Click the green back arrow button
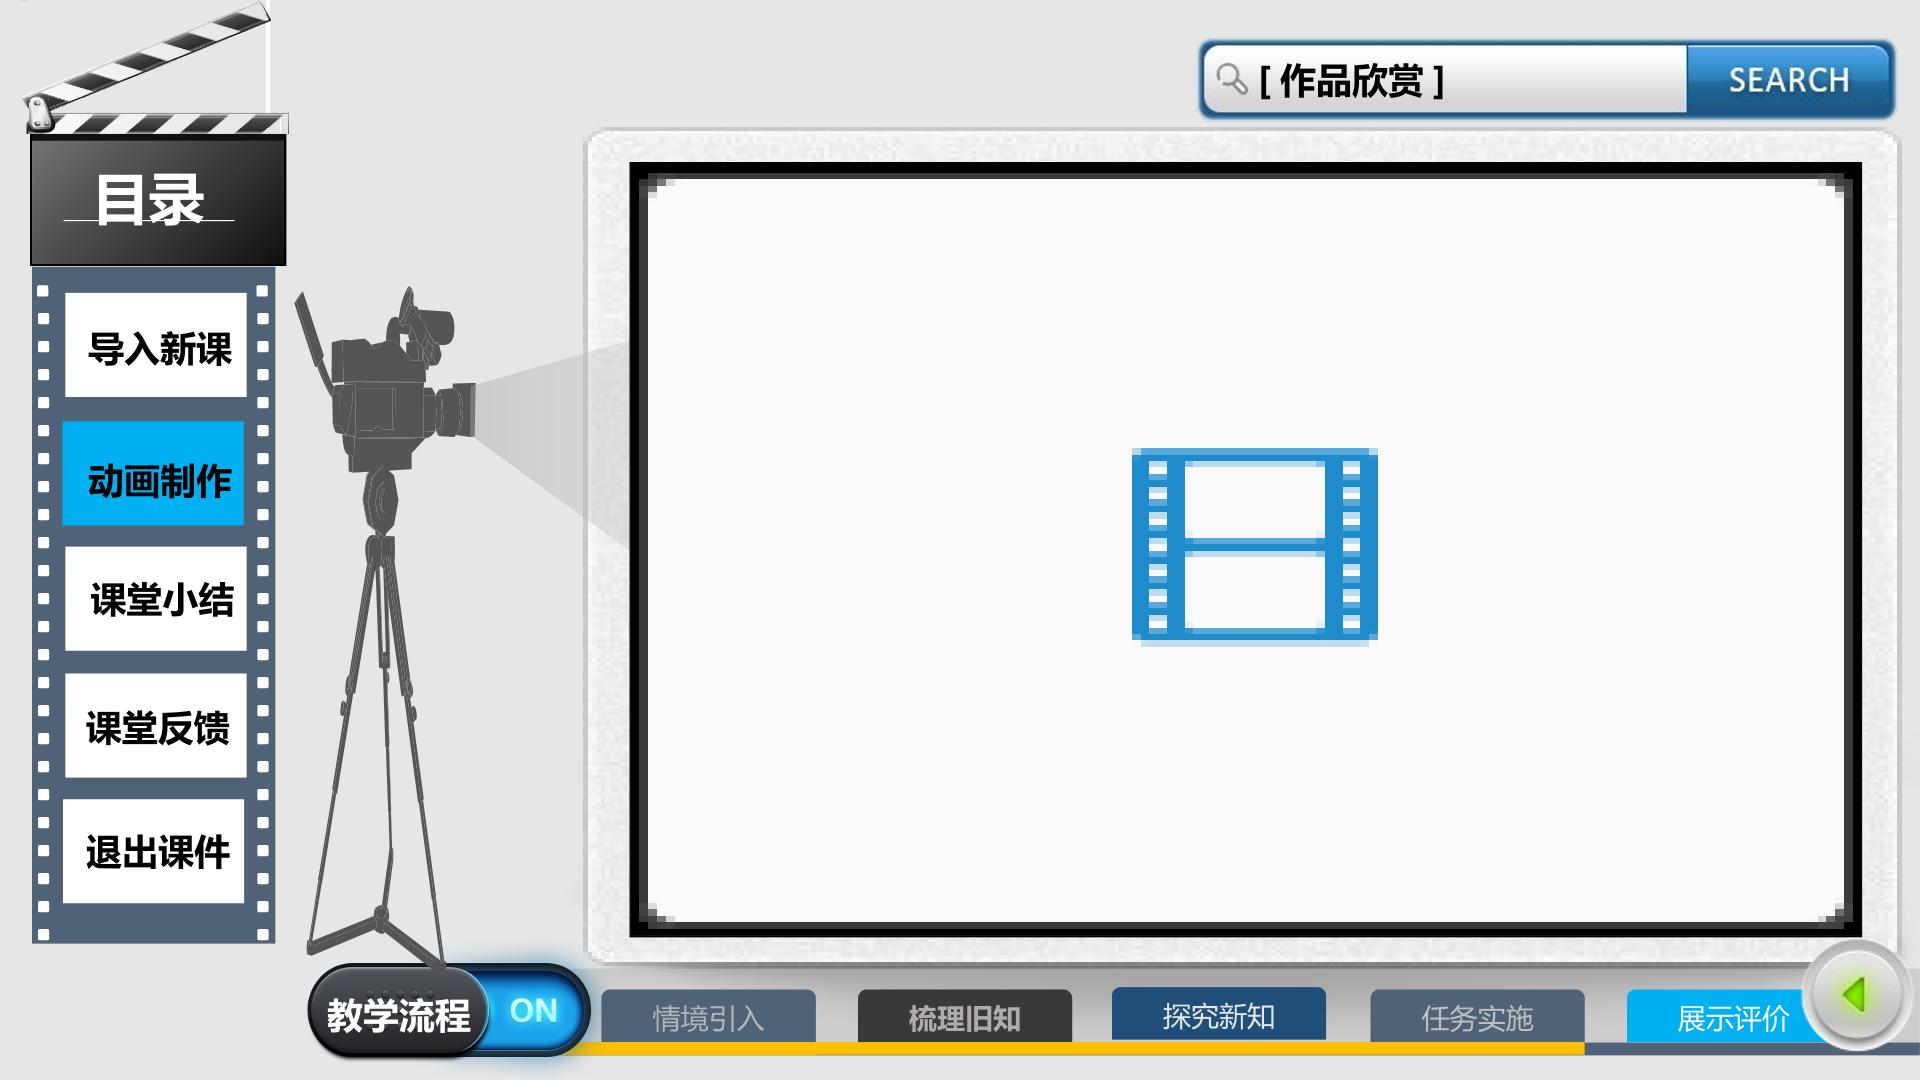Viewport: 1920px width, 1080px height. [x=1856, y=995]
